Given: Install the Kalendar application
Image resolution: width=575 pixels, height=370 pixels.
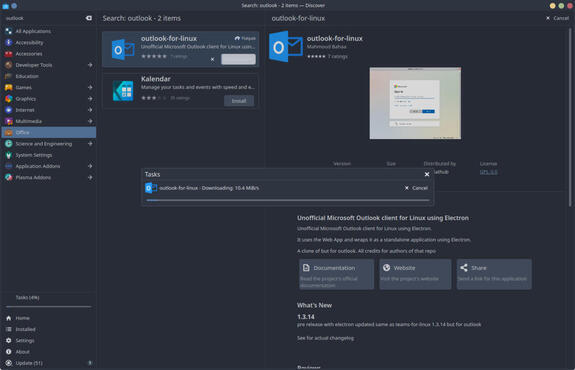Looking at the screenshot, I should pyautogui.click(x=239, y=101).
